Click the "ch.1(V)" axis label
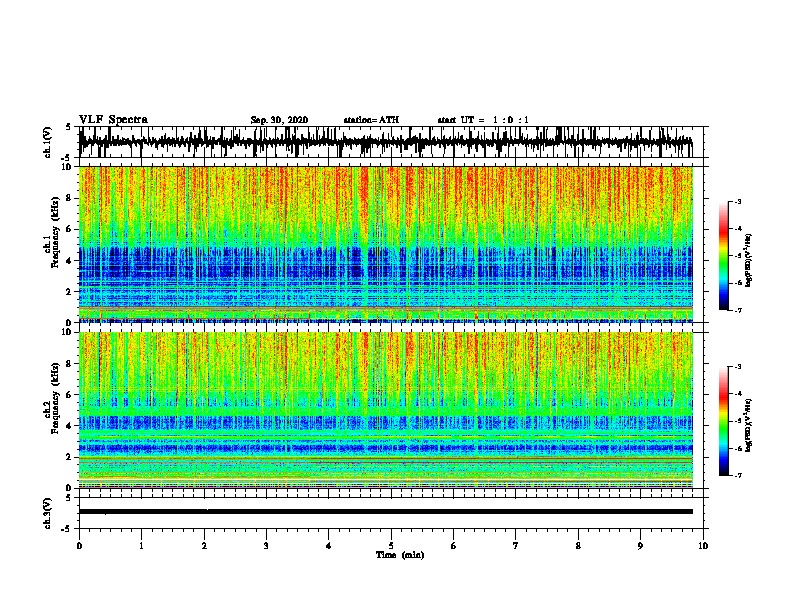 48,142
